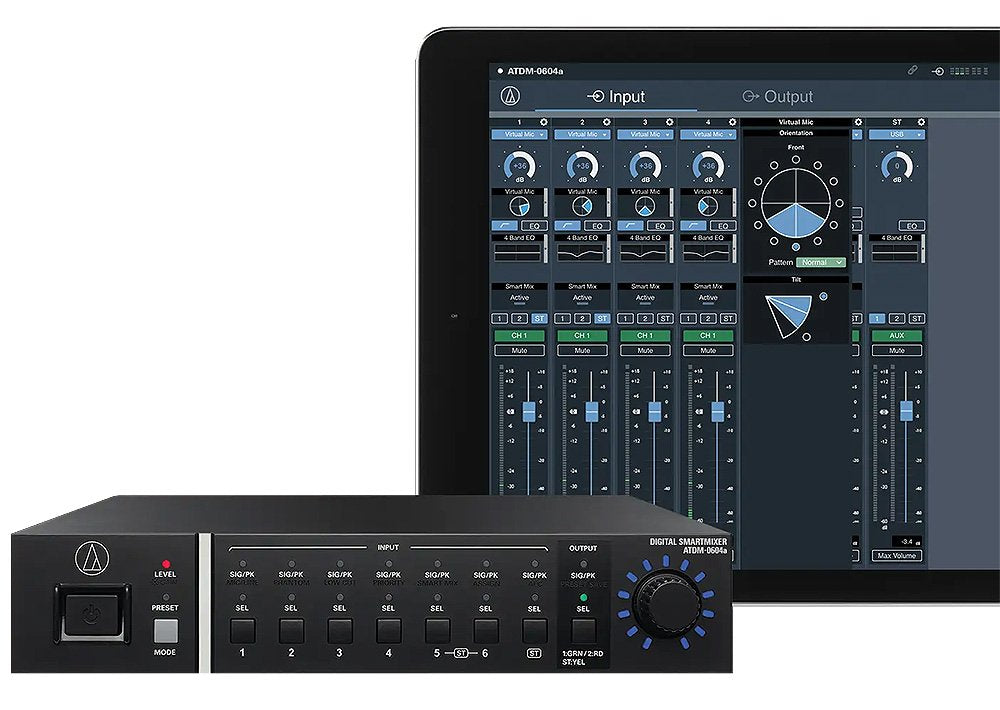
Task: Enable bus 2 on ST channel
Action: [896, 318]
